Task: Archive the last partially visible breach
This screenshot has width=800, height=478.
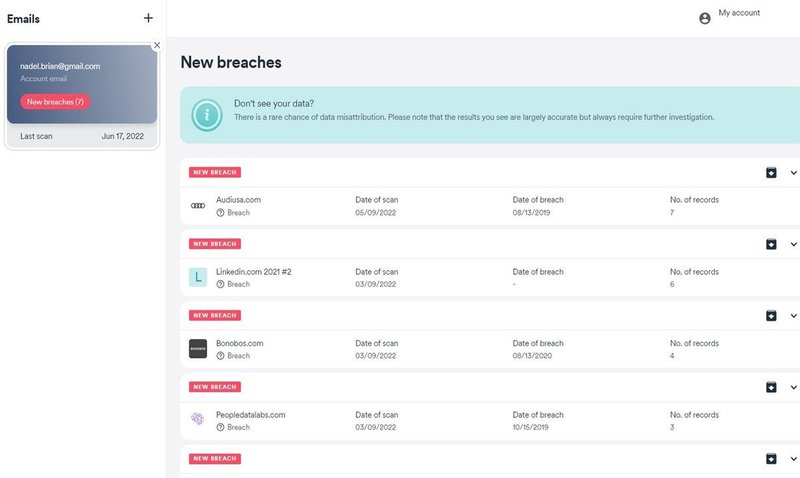Action: pyautogui.click(x=771, y=459)
